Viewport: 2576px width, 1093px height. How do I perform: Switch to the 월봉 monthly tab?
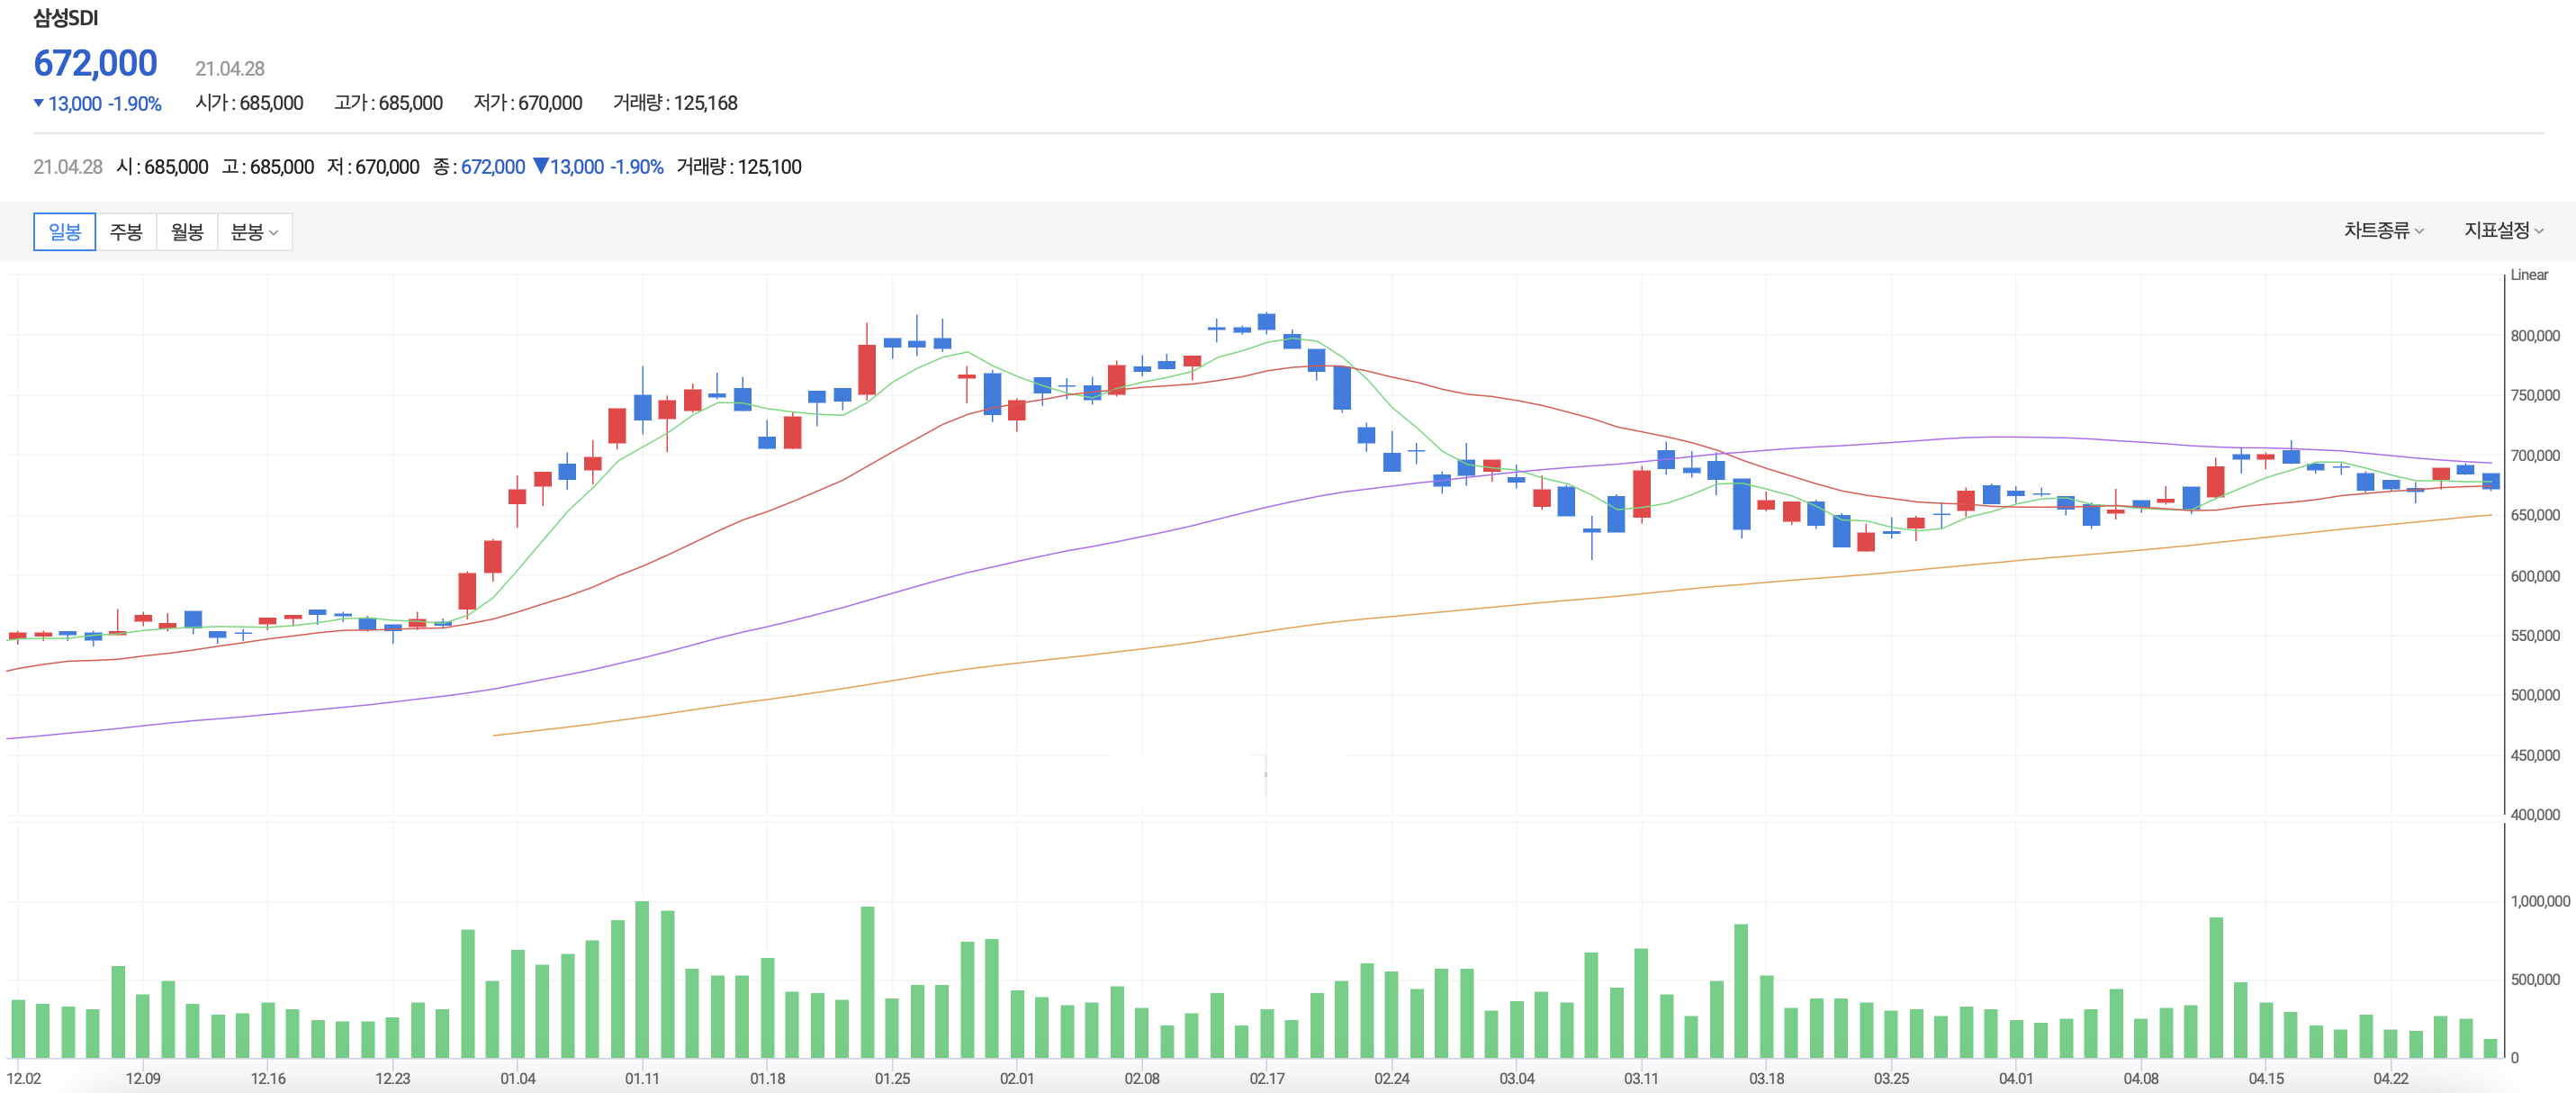(x=187, y=232)
